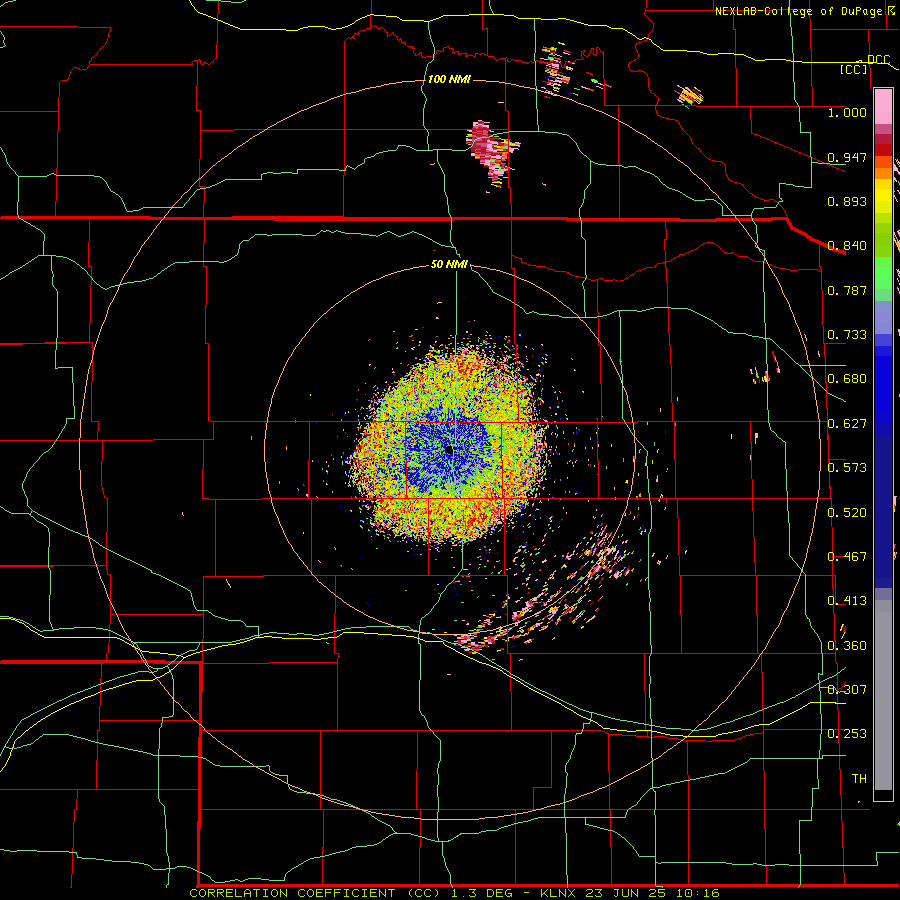Pick the pink color at the top of the CC scale
The width and height of the screenshot is (900, 900).
tap(883, 107)
